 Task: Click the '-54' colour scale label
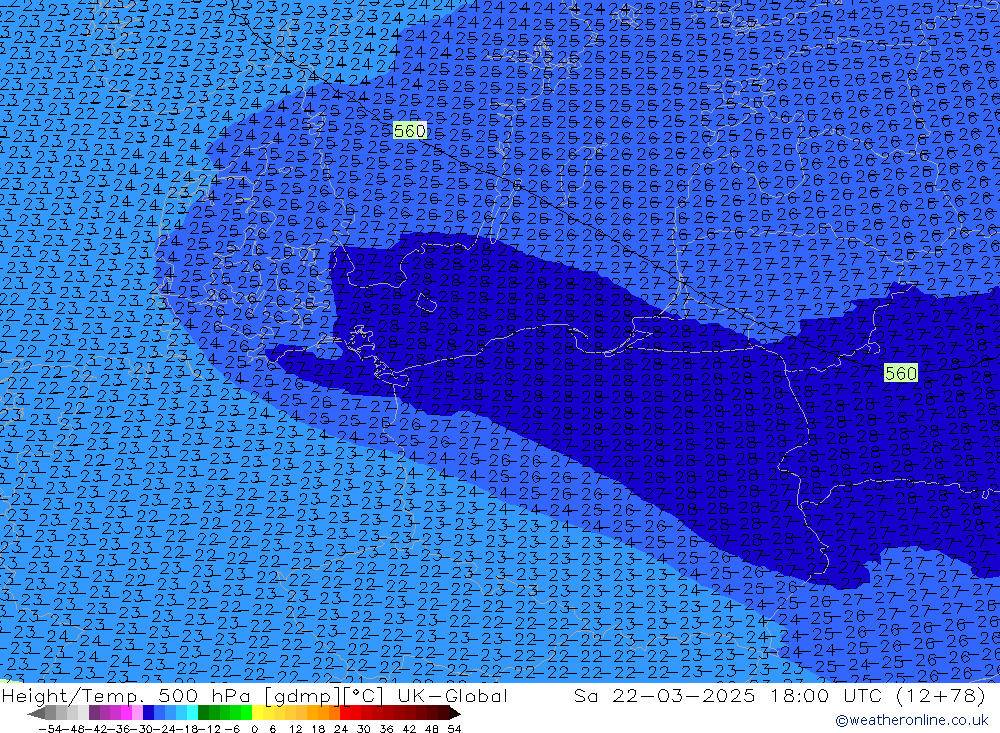(50, 729)
